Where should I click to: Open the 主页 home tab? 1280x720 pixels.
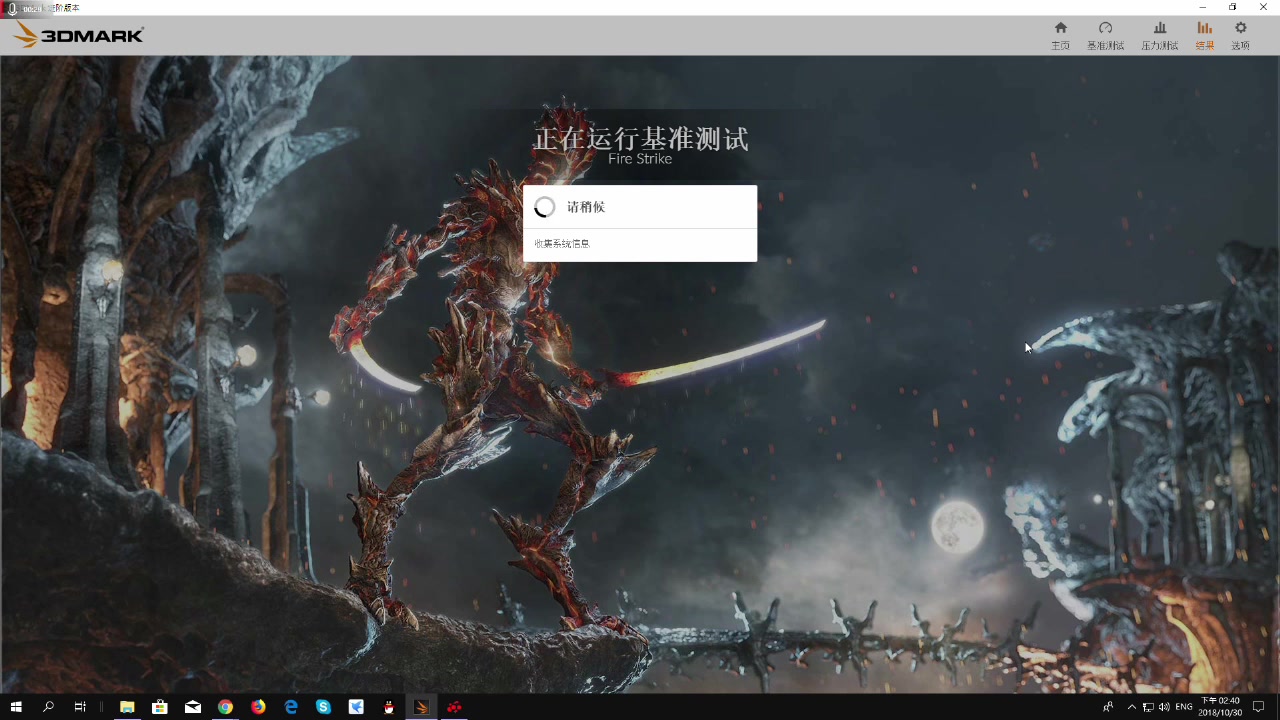point(1060,36)
